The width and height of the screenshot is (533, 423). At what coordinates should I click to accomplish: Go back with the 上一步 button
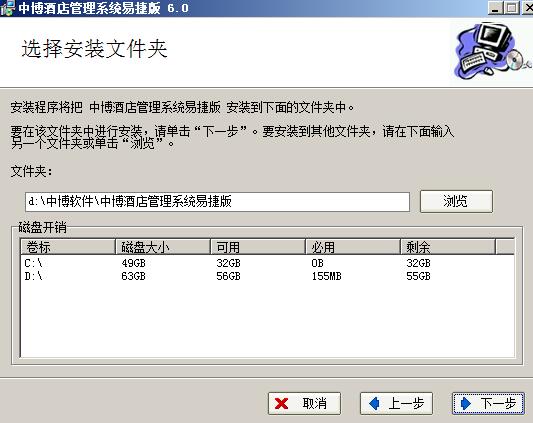pos(396,404)
